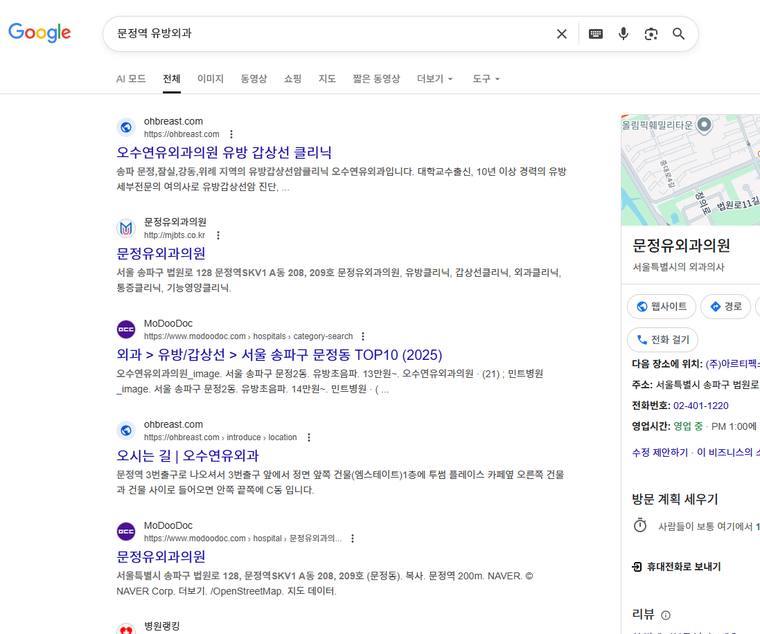Click the stopwatch icon under 방문 계획 세우기
The width and height of the screenshot is (760, 634).
point(640,525)
